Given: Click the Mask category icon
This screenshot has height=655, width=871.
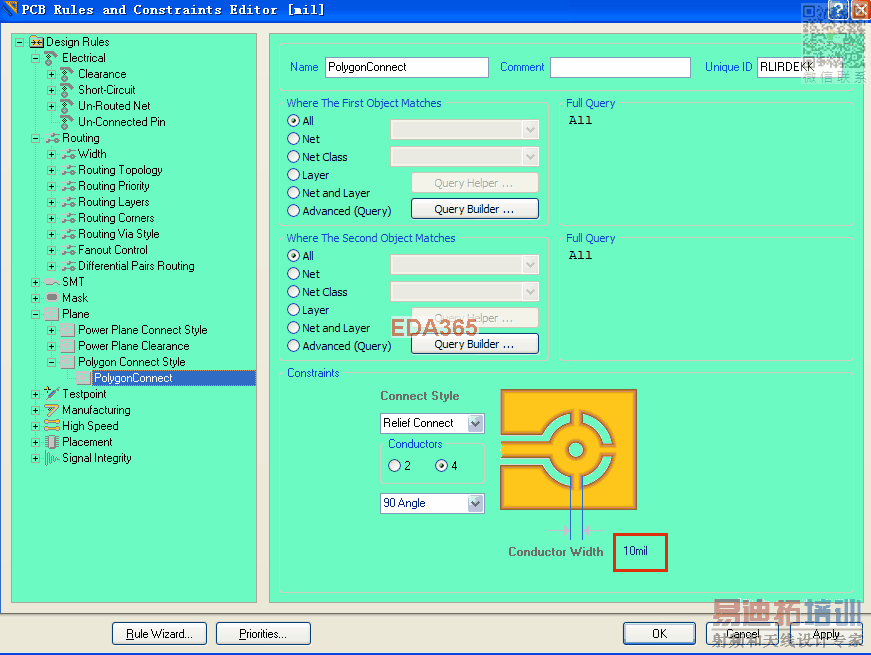Looking at the screenshot, I should tap(52, 298).
